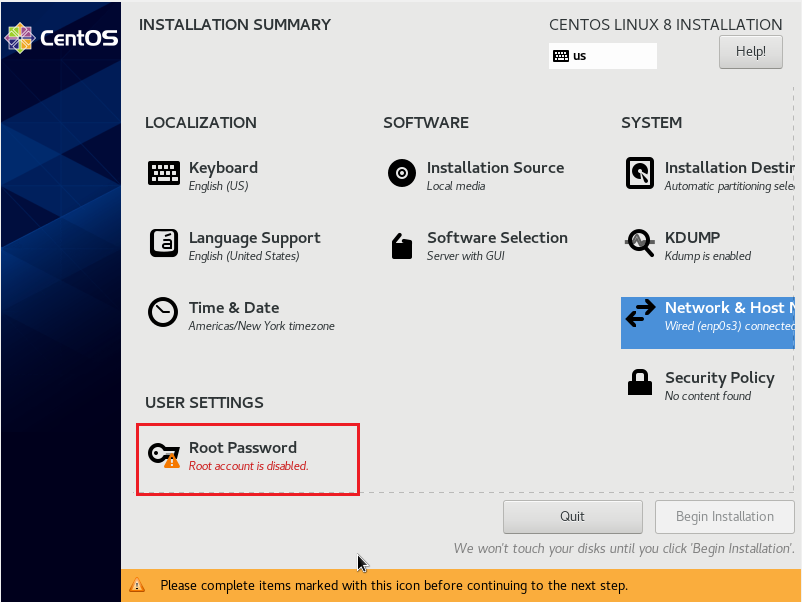Screen dimensions: 802x602
Task: Click the 'Please complete items' warning message
Action: pos(394,586)
